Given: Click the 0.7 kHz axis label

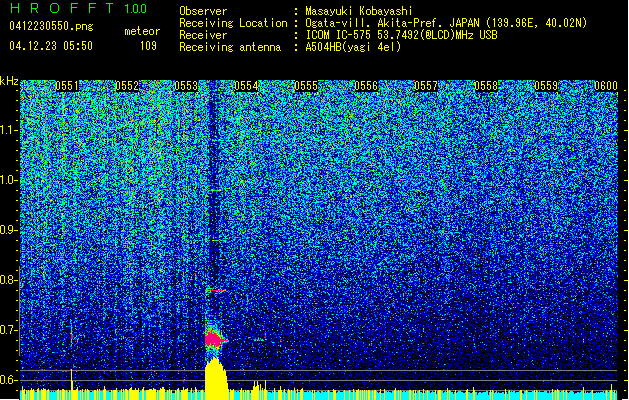Looking at the screenshot, I should [8, 330].
